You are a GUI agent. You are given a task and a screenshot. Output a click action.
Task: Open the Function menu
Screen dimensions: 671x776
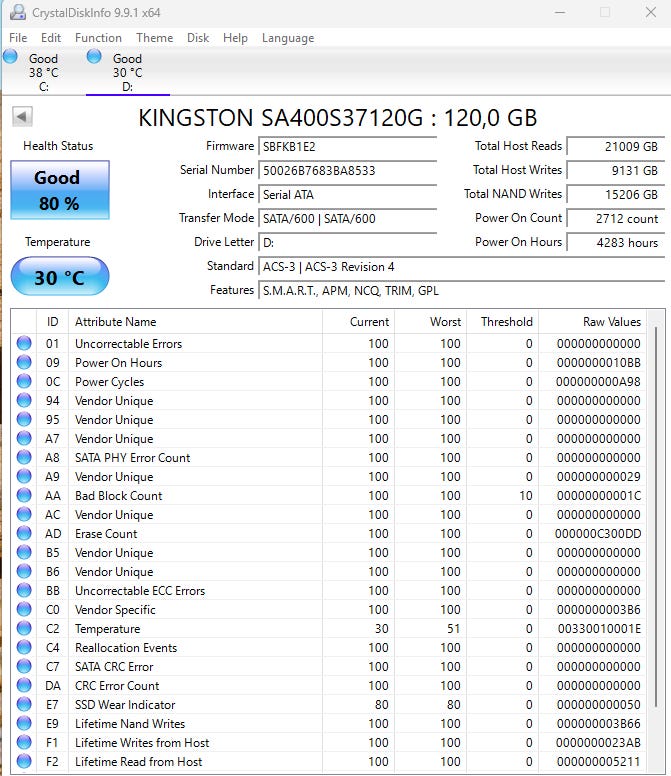click(98, 38)
